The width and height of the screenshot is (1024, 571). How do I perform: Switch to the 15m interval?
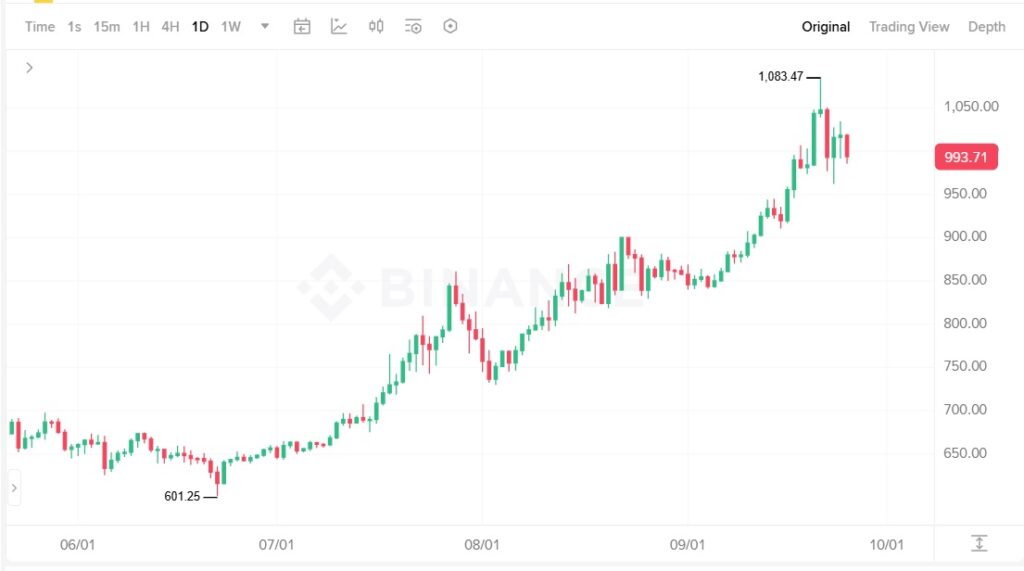point(107,27)
